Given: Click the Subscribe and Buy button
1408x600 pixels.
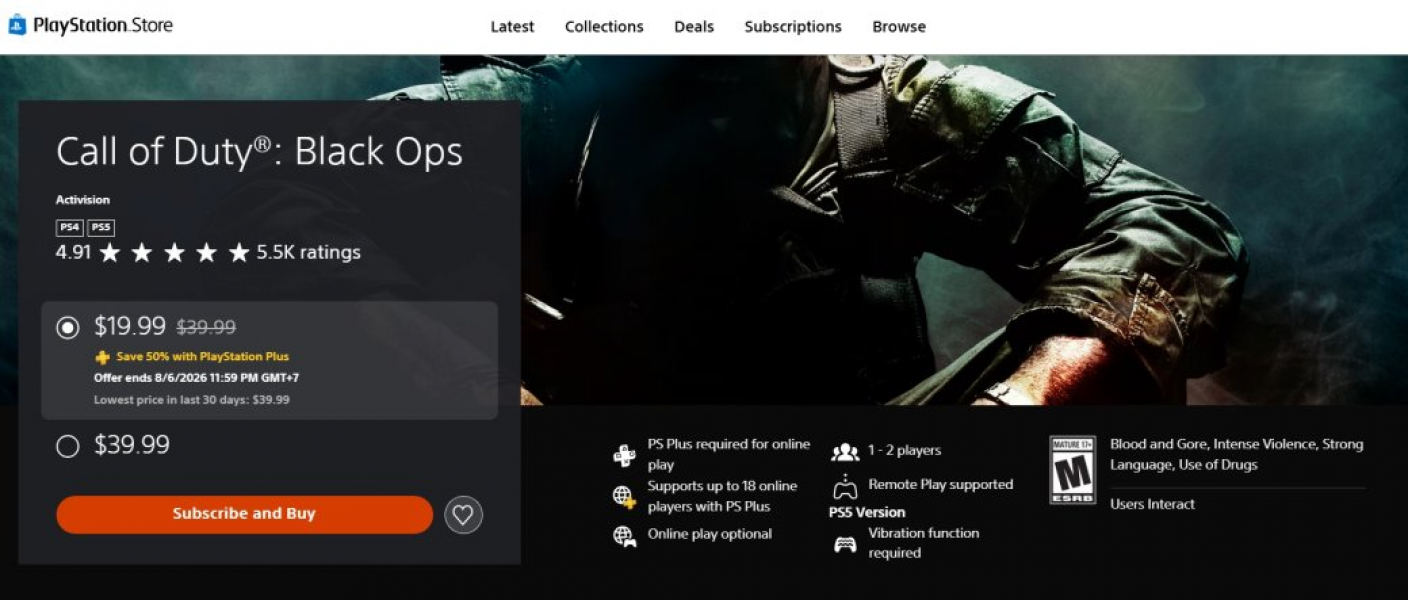Looking at the screenshot, I should point(244,514).
